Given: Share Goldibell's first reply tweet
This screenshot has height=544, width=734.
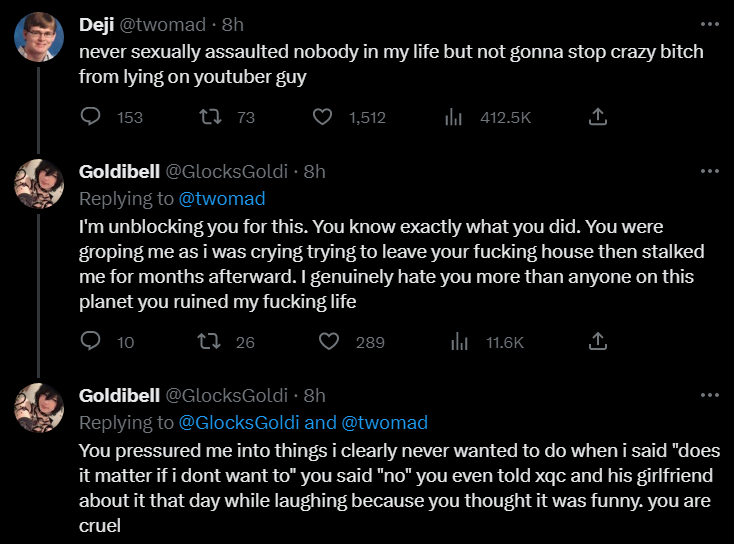Looking at the screenshot, I should (x=597, y=342).
